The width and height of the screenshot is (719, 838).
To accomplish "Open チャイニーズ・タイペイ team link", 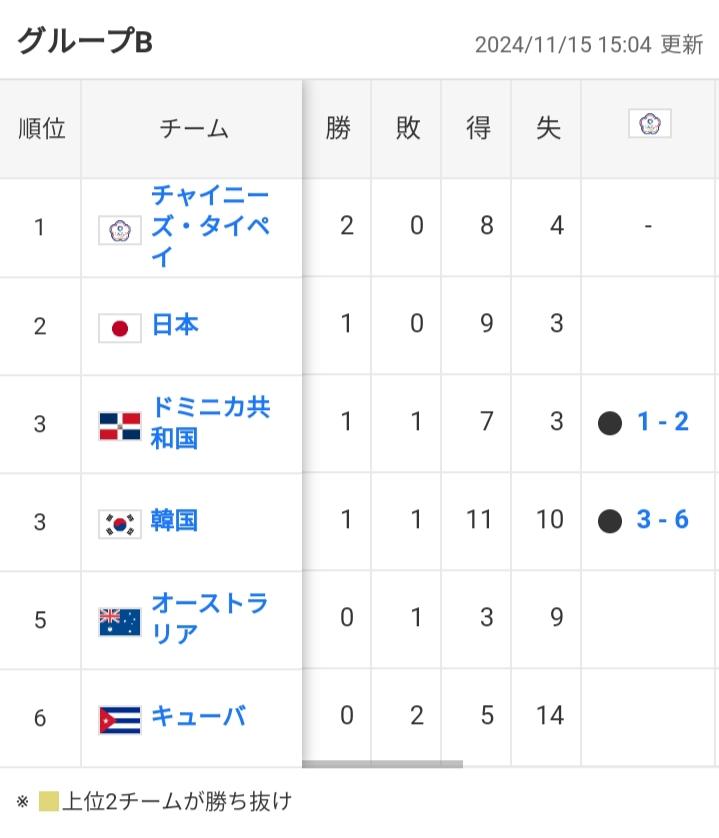I will (x=210, y=226).
